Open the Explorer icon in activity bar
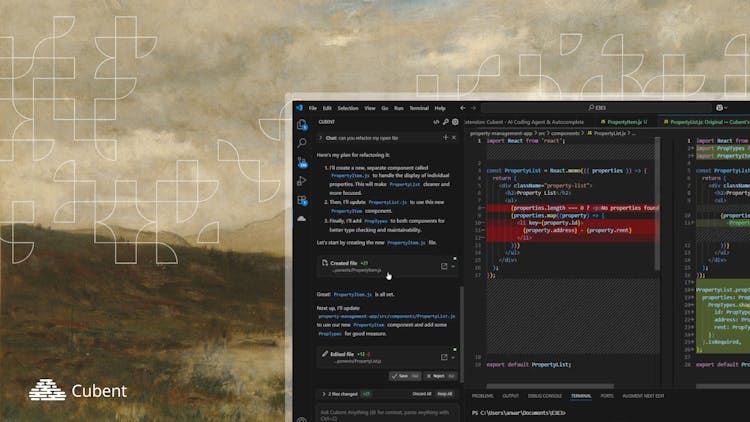This screenshot has width=750, height=422. (301, 124)
